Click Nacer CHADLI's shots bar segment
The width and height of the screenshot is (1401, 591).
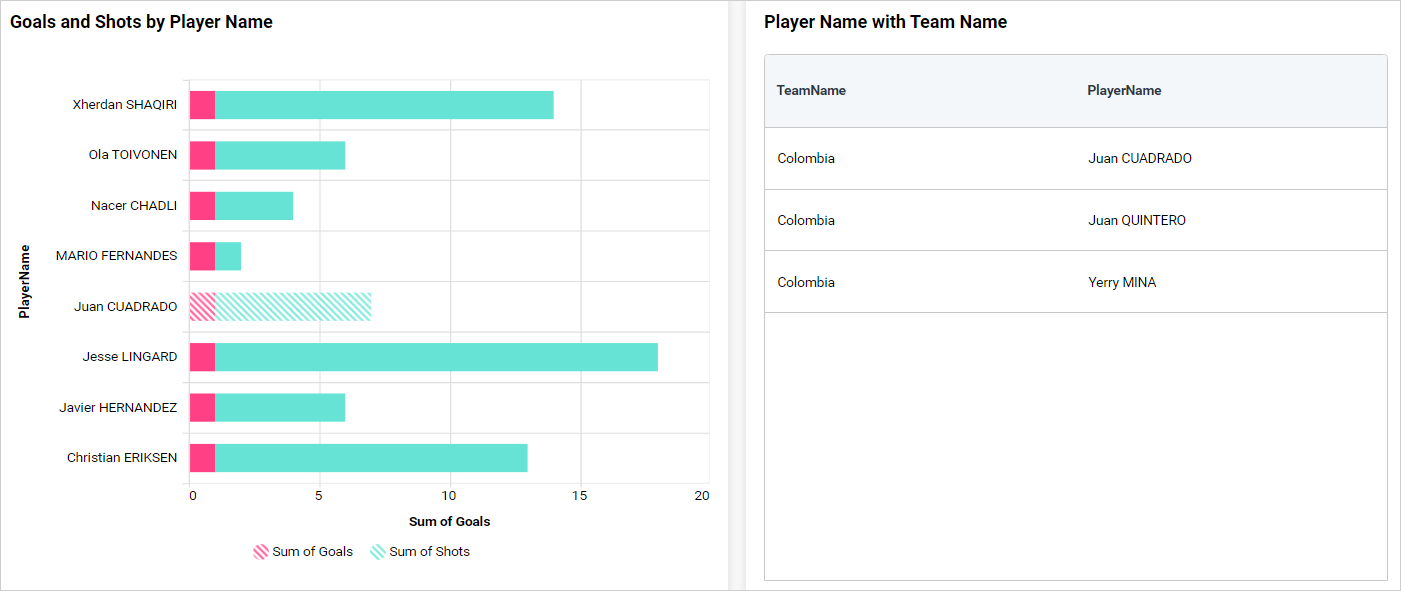[254, 206]
